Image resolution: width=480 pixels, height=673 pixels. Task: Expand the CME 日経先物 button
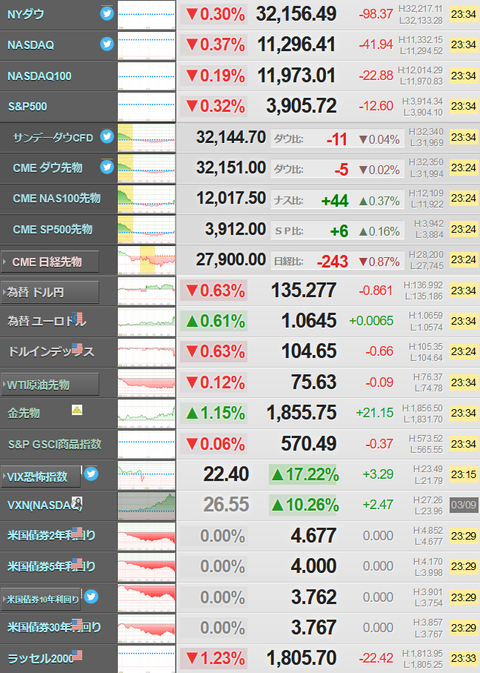point(50,261)
